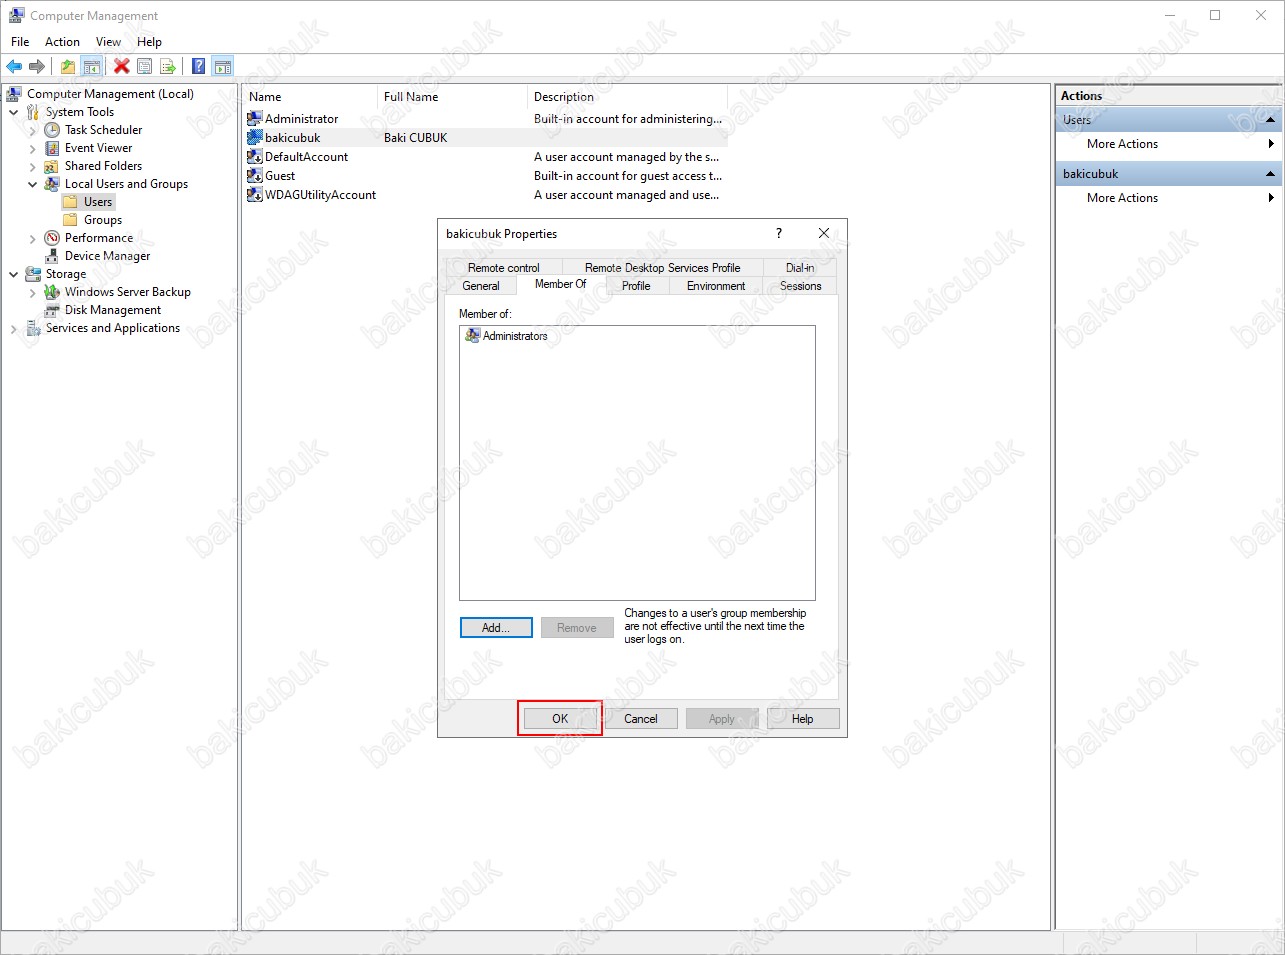This screenshot has height=955, width=1285.
Task: Toggle Show/Hide Console Tree toolbar icon
Action: click(x=91, y=67)
